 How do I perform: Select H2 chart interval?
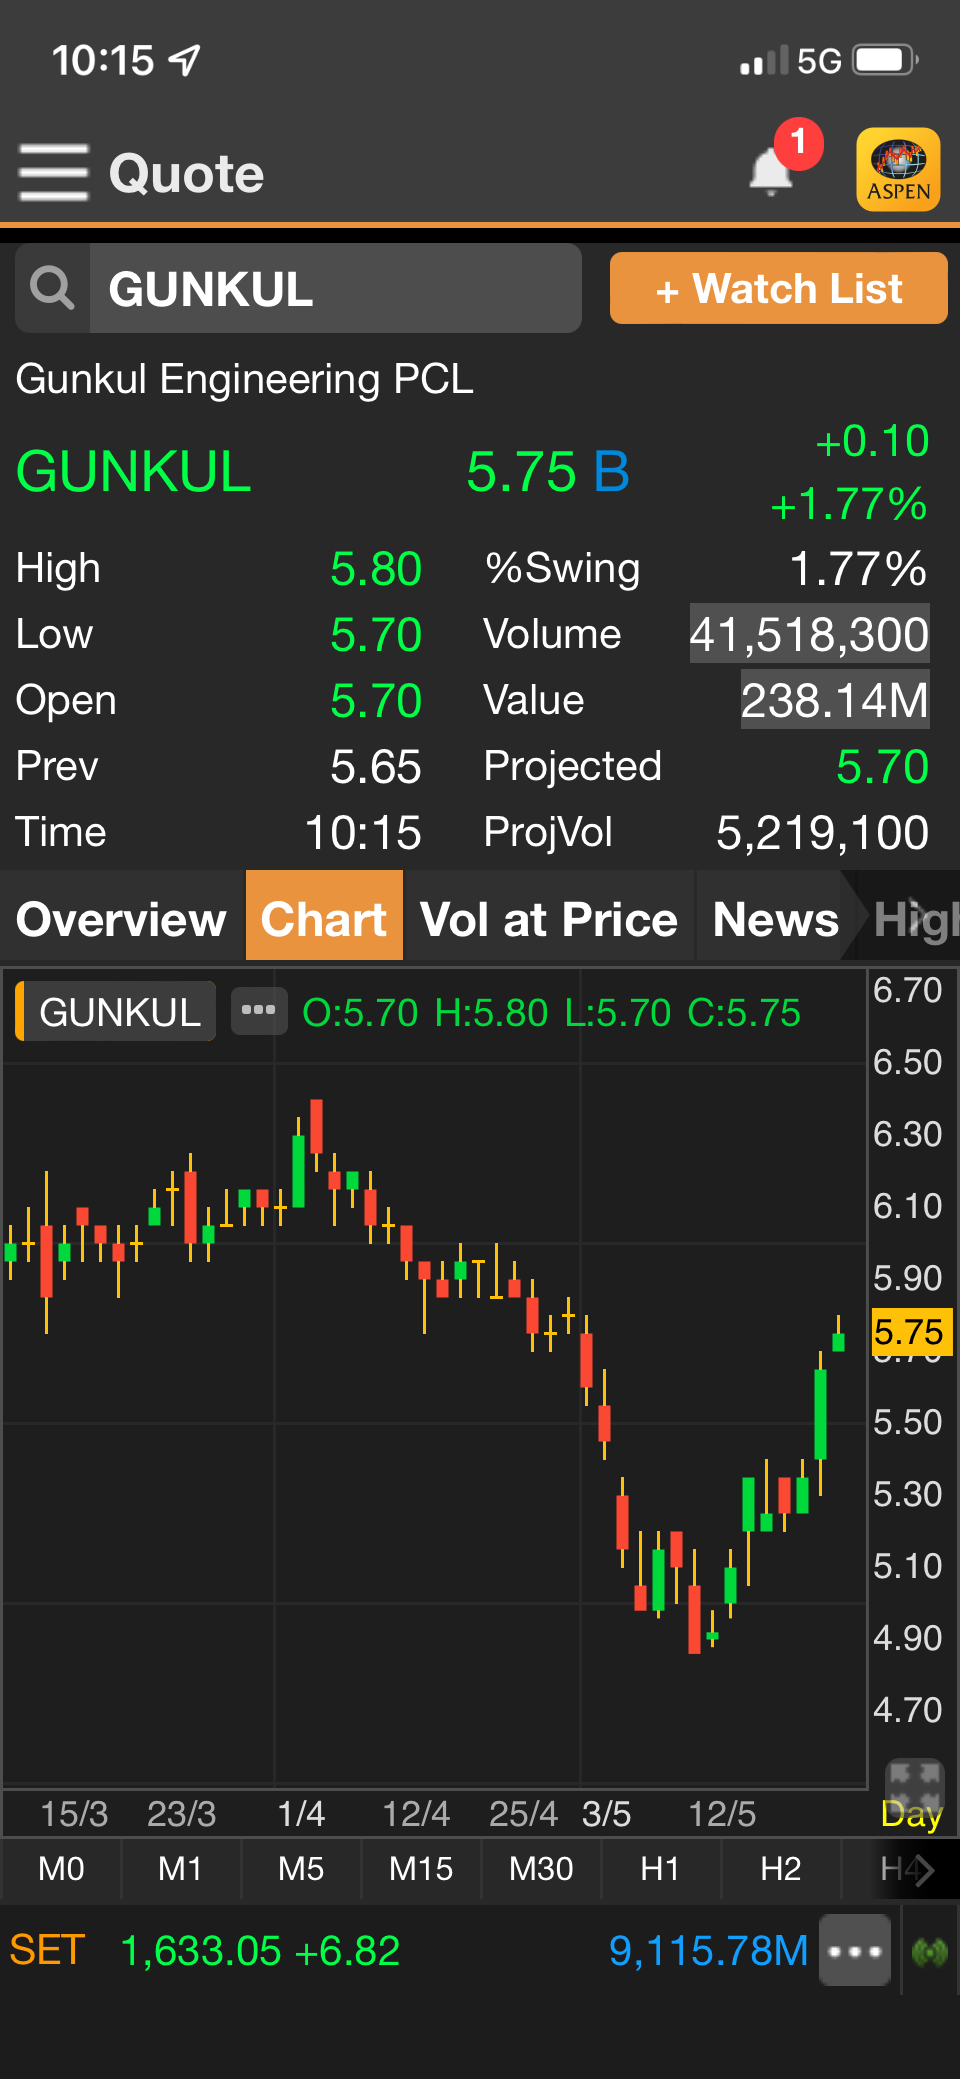pos(781,1868)
